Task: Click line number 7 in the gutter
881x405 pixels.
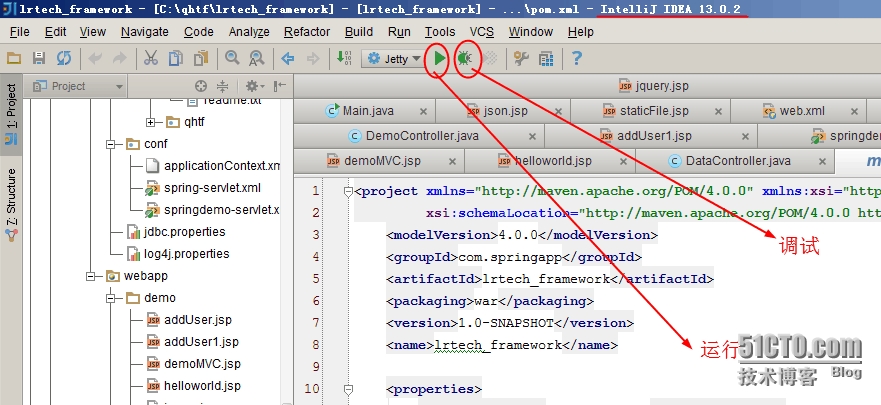Action: click(315, 323)
